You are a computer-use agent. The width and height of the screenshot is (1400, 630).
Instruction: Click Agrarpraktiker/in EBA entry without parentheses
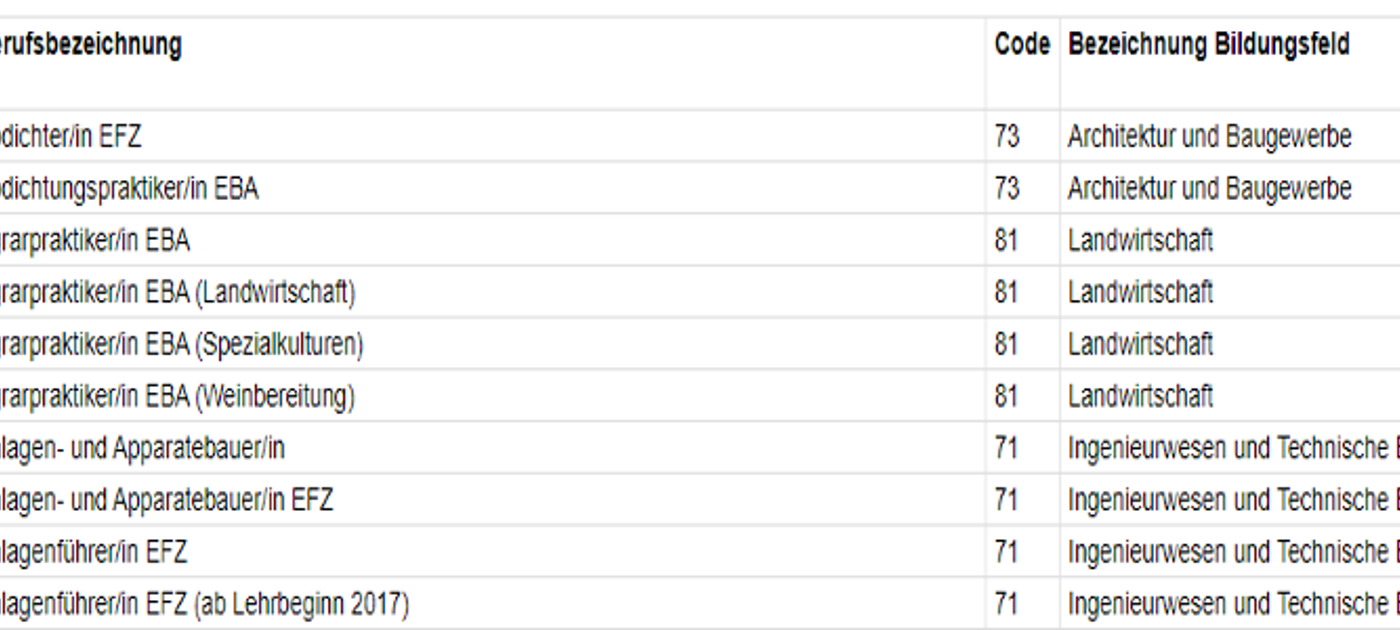[x=94, y=240]
